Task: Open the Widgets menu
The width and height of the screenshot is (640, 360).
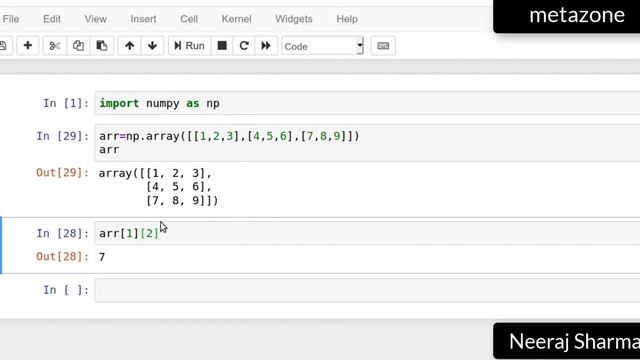Action: click(x=294, y=19)
